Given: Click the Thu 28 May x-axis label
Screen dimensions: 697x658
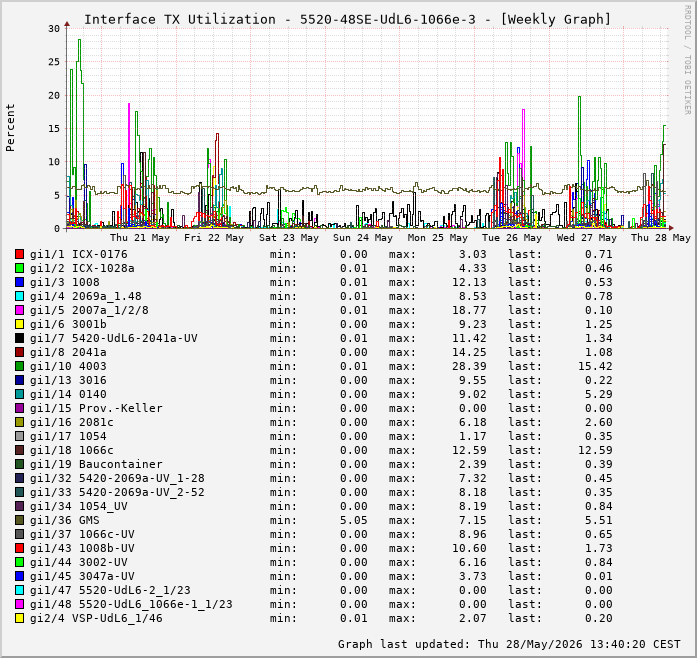Looking at the screenshot, I should click(661, 237).
